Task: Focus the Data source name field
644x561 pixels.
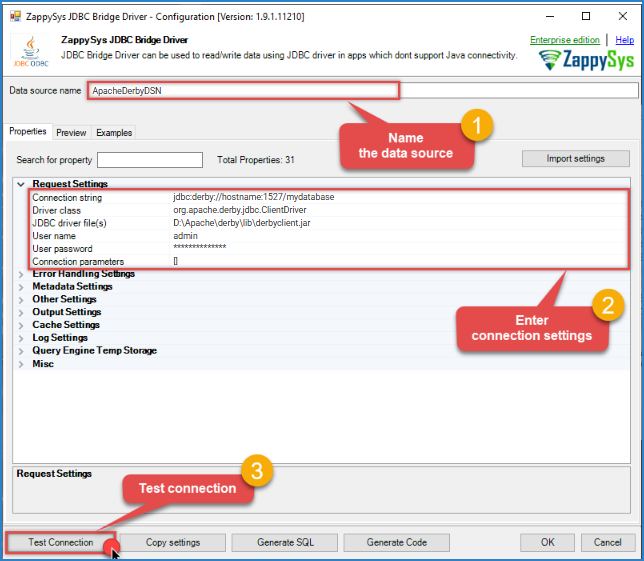Action: 363,90
